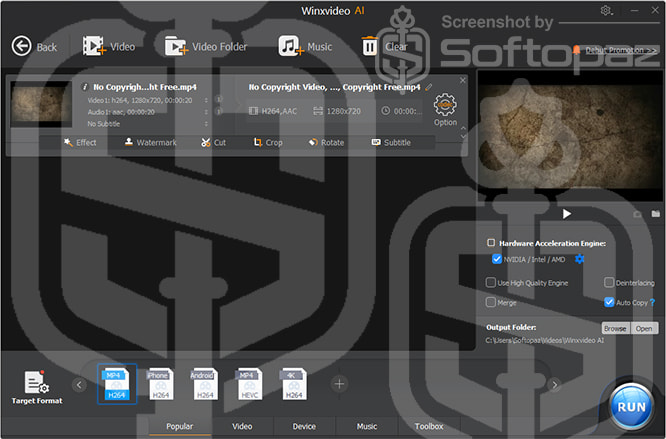The height and width of the screenshot is (439, 666).
Task: Click the 1280x720 output resolution
Action: click(x=337, y=111)
